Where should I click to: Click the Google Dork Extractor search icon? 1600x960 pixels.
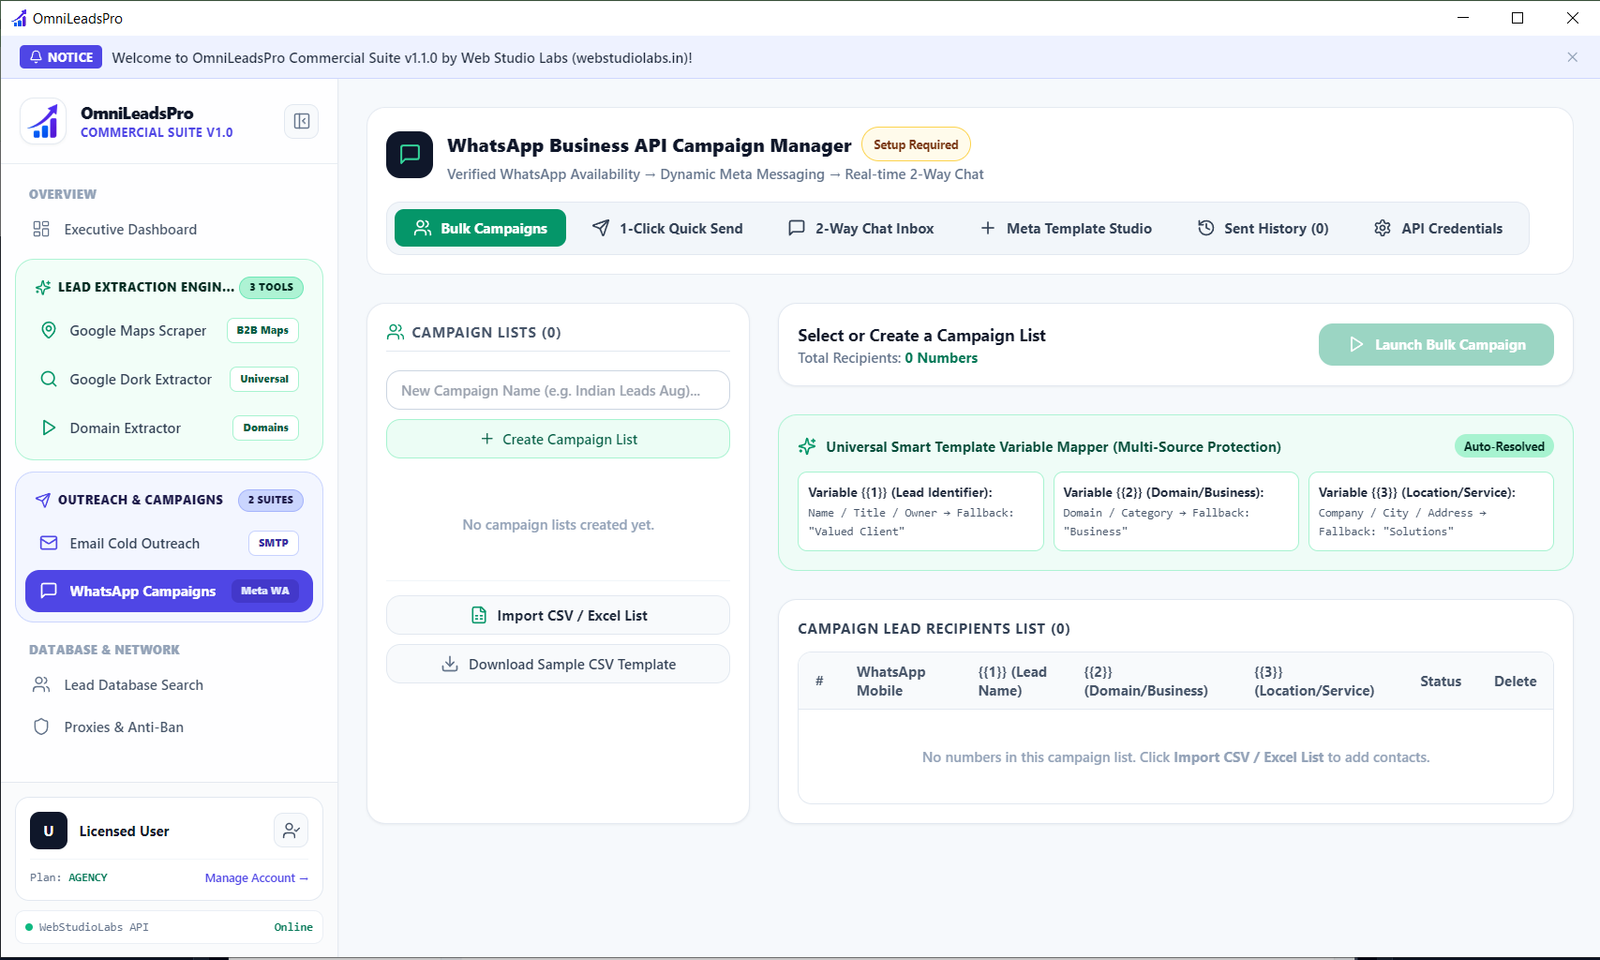point(48,379)
